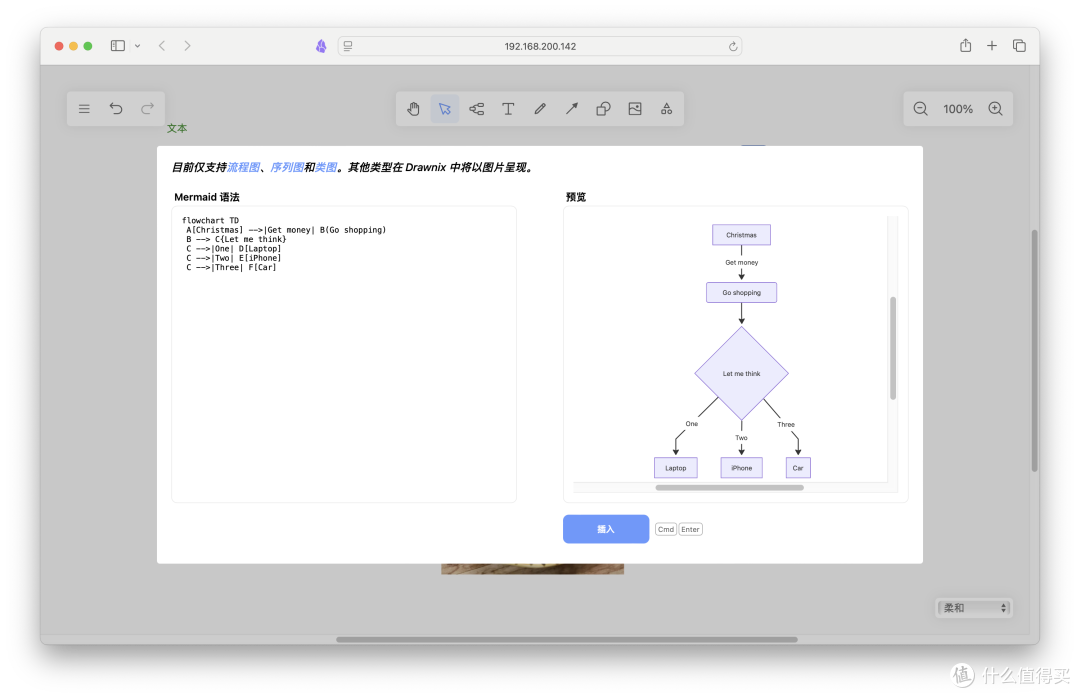
Task: Open the 柔和 style dropdown
Action: pos(968,607)
